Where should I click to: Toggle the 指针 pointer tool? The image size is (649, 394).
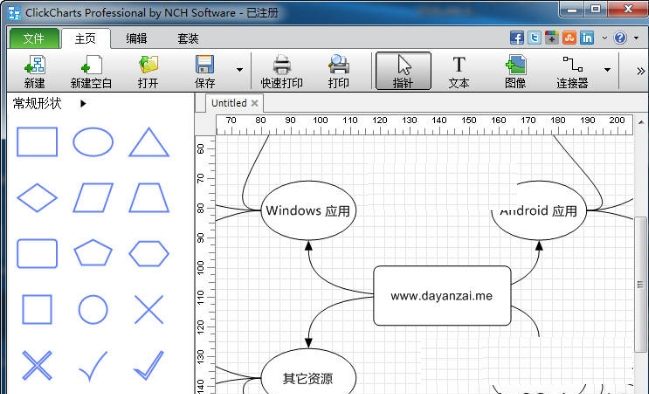click(403, 71)
